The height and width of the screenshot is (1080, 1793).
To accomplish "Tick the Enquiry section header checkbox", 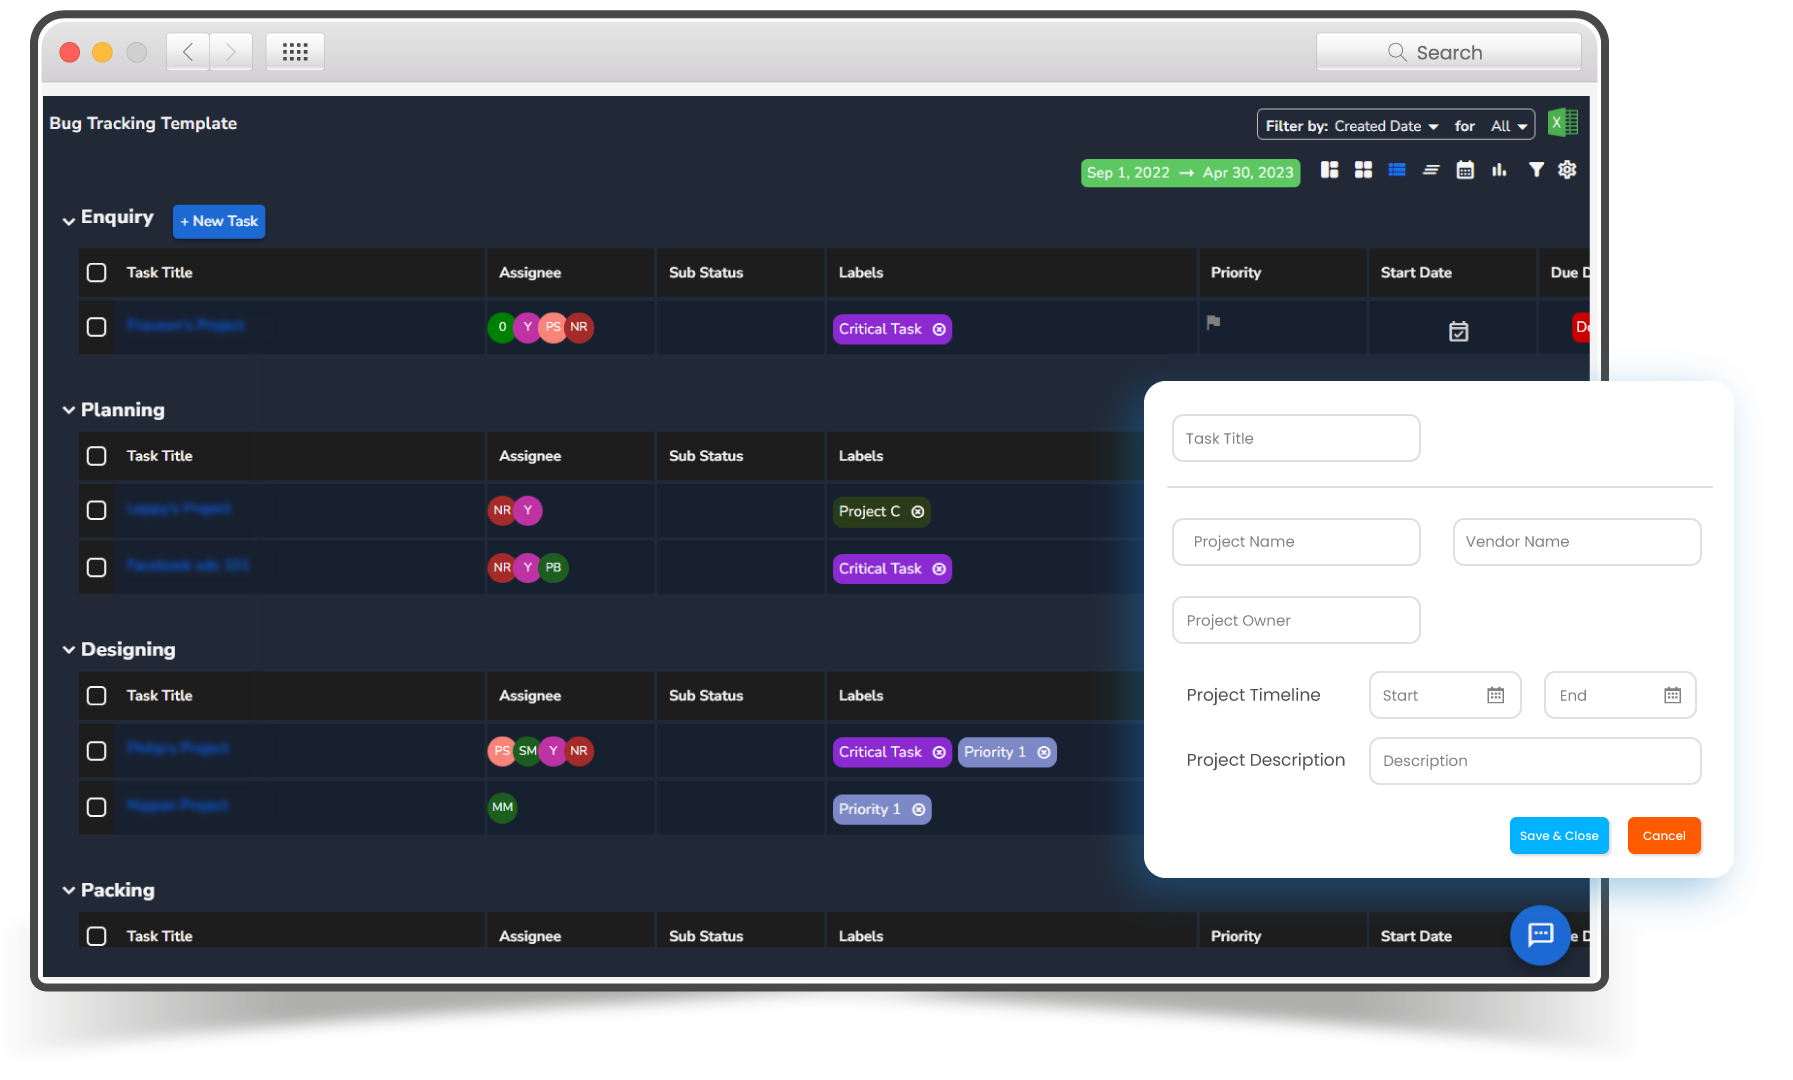I will point(97,273).
